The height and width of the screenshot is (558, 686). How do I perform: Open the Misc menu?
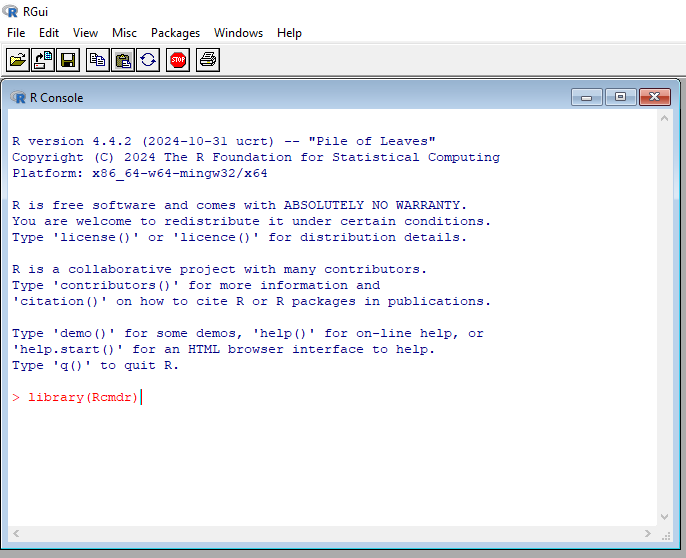pos(124,33)
